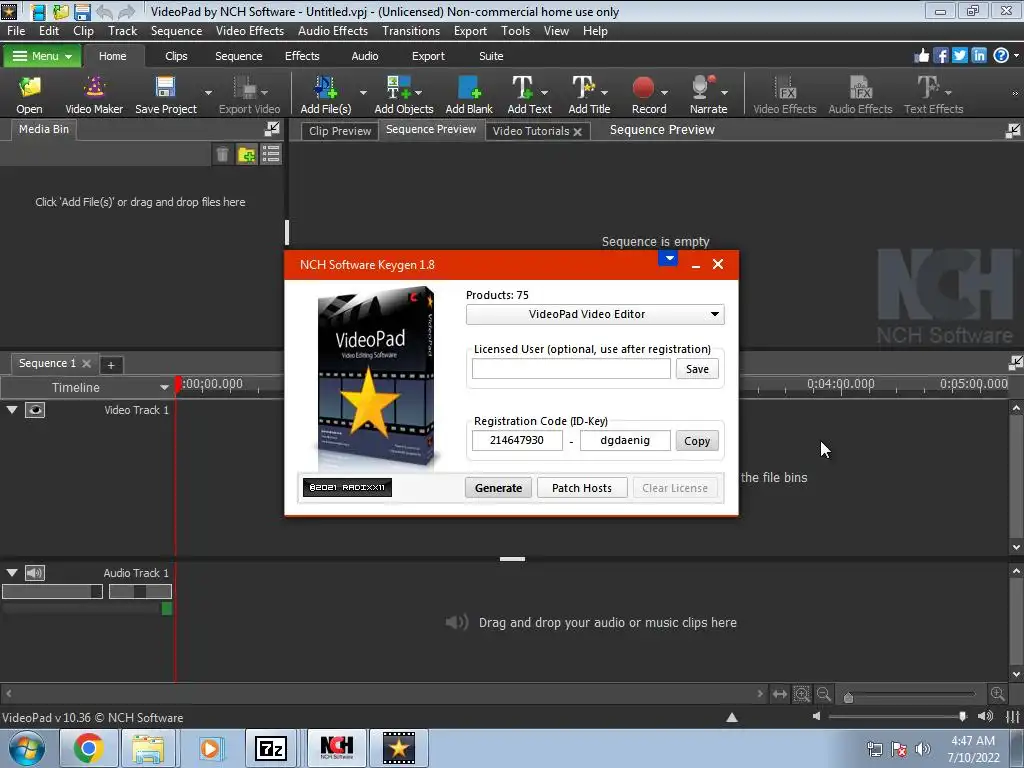Click the timeline zoom out magnifier

point(824,694)
